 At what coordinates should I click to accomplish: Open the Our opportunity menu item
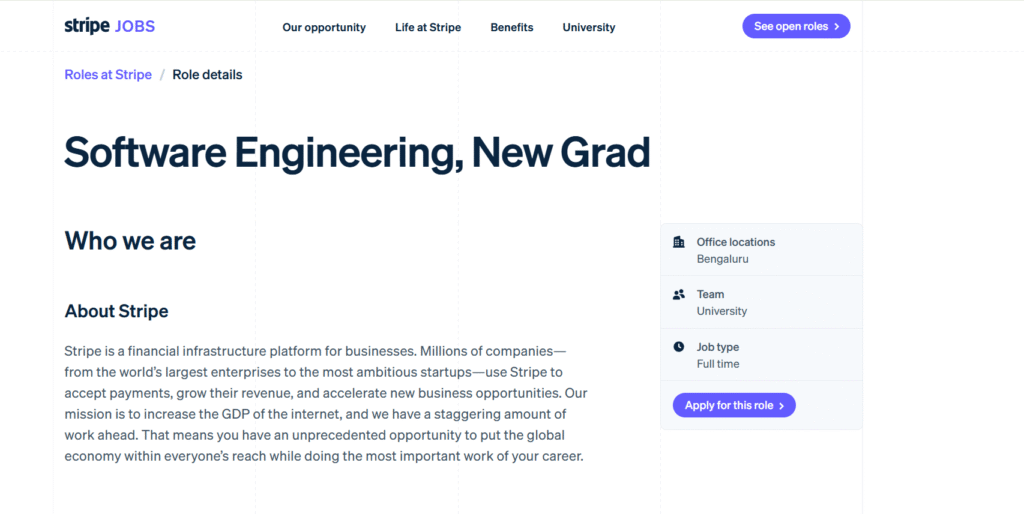click(x=324, y=27)
